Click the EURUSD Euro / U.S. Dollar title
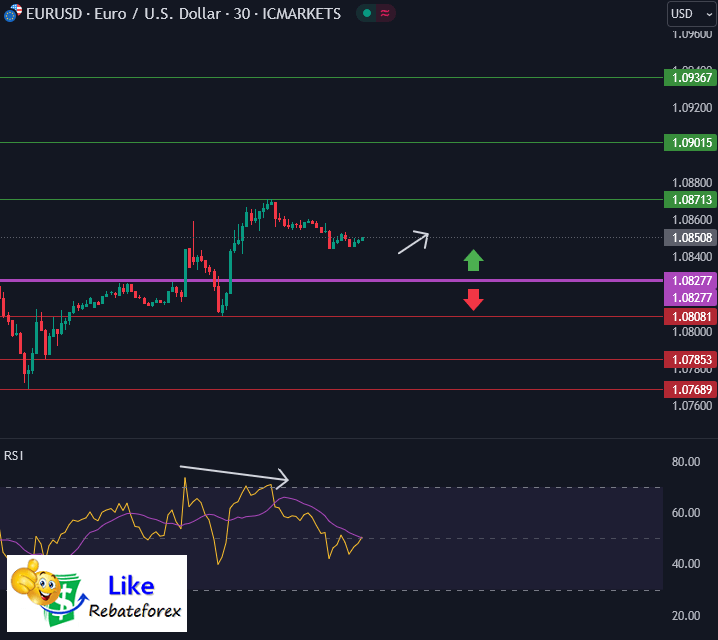This screenshot has width=718, height=640. click(182, 14)
